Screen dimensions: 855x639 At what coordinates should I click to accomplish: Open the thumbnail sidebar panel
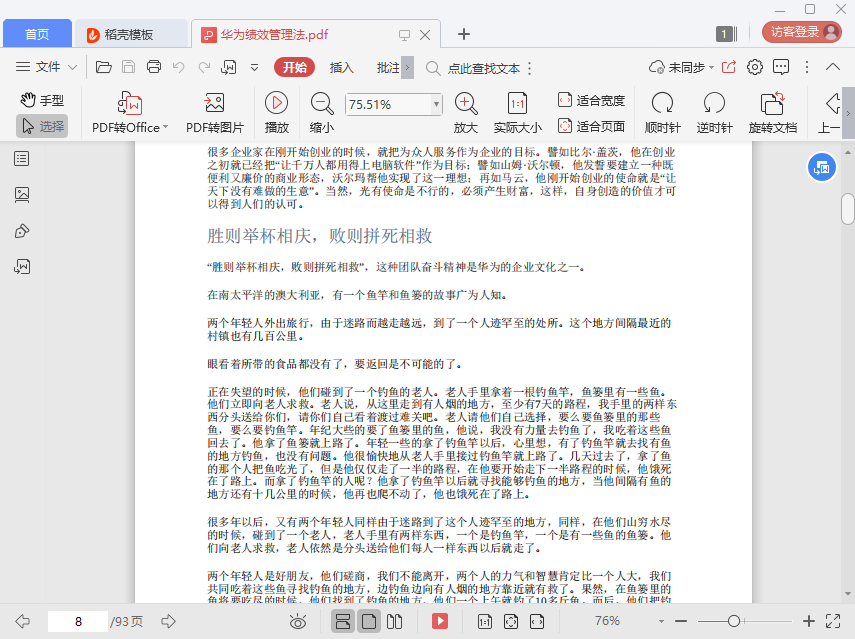(x=22, y=195)
